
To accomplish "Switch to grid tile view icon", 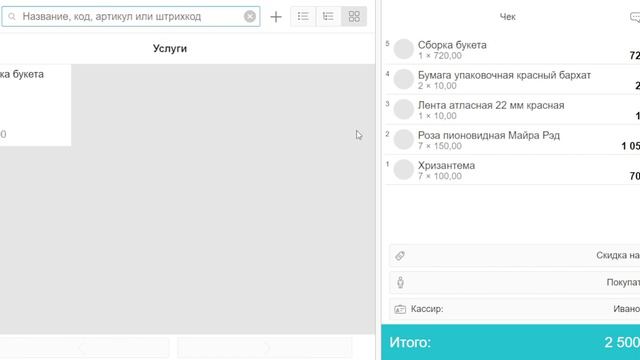I will tap(354, 16).
